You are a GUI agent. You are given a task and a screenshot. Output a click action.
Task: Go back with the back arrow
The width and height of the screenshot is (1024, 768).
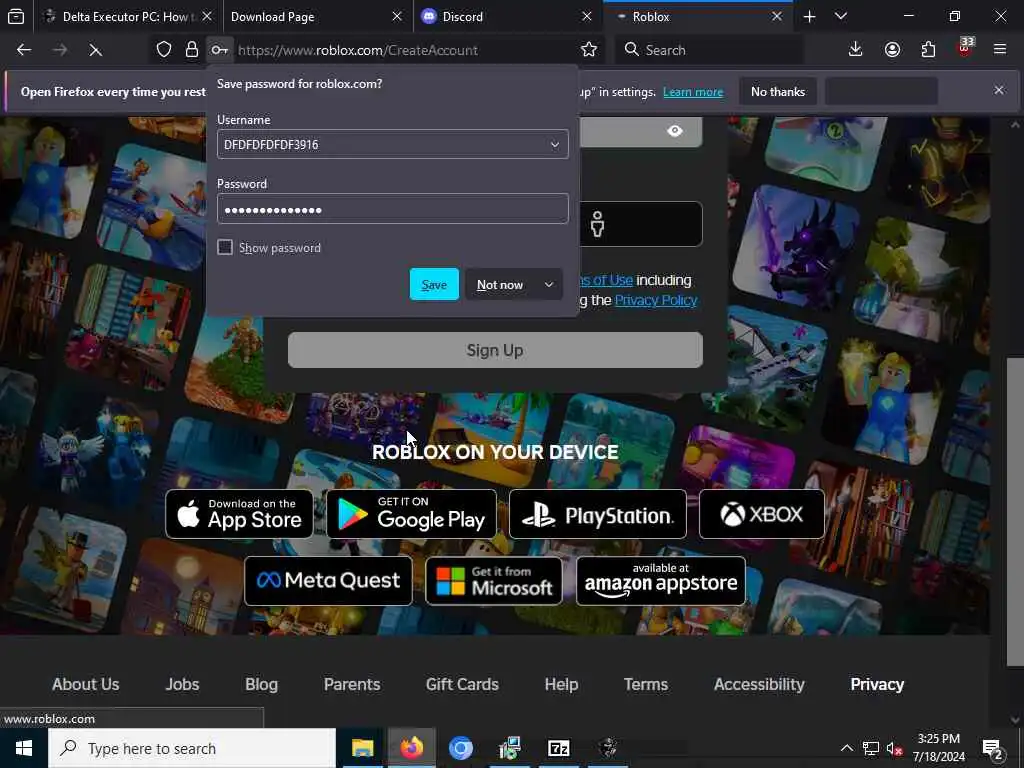click(24, 50)
